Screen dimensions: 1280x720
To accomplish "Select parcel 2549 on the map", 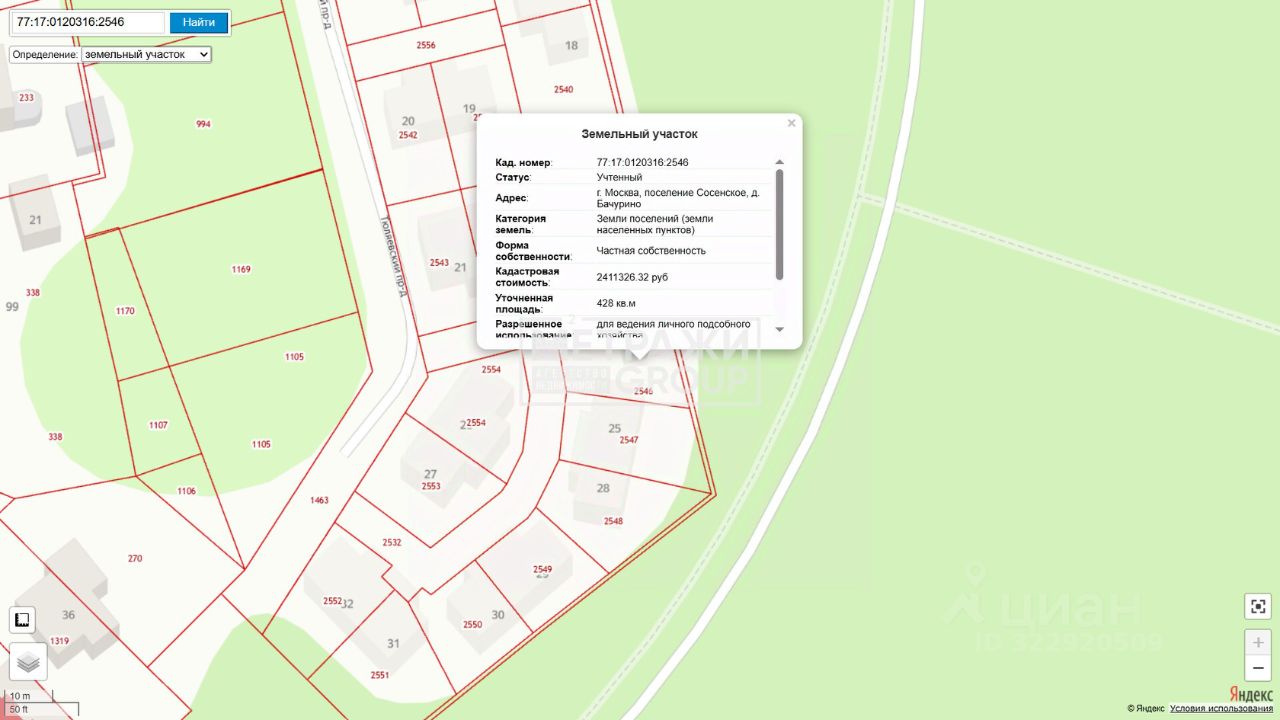I will coord(543,569).
